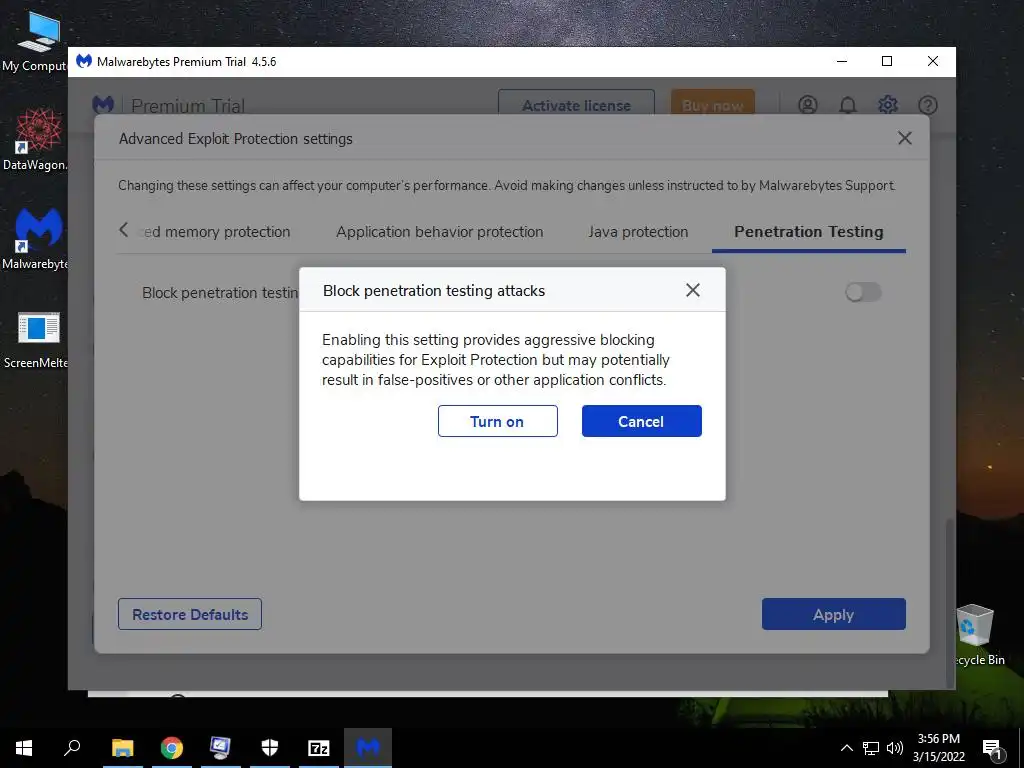The width and height of the screenshot is (1024, 768).
Task: Close the Malwarebytes window
Action: (x=933, y=61)
